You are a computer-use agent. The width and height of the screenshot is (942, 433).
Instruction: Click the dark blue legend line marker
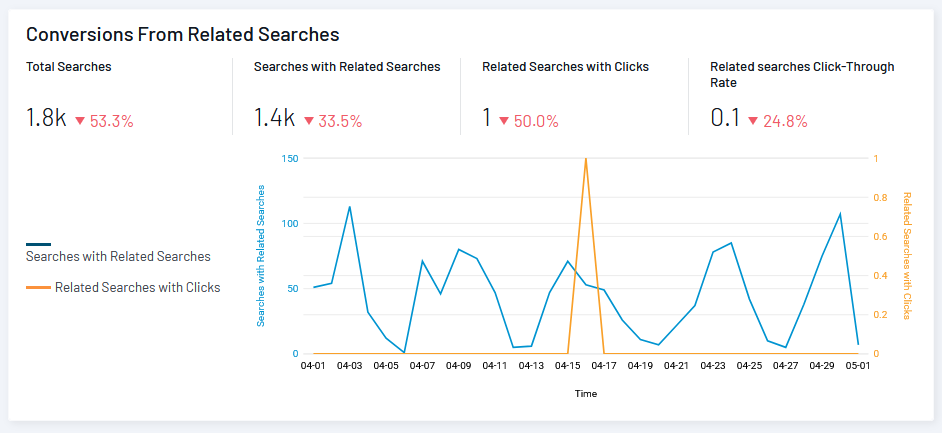coord(39,244)
